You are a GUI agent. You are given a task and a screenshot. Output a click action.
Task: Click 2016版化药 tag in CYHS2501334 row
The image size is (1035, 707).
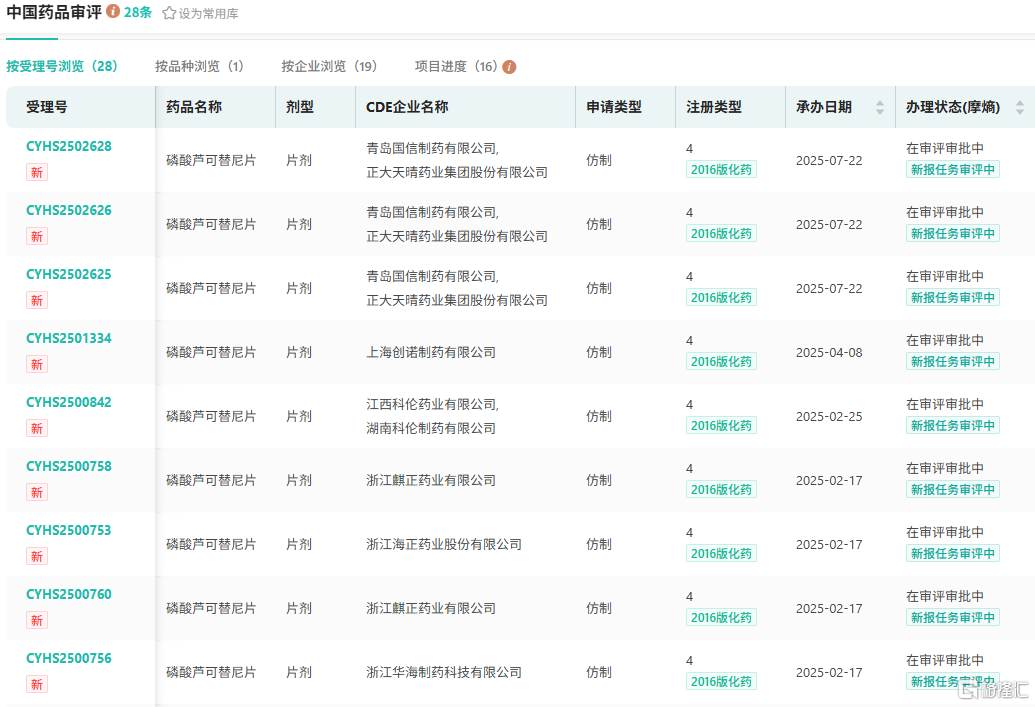coord(721,362)
